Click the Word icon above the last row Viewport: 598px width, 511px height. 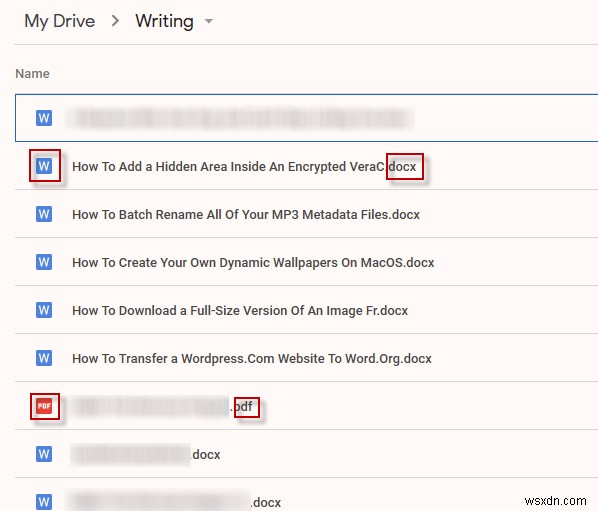tap(44, 454)
